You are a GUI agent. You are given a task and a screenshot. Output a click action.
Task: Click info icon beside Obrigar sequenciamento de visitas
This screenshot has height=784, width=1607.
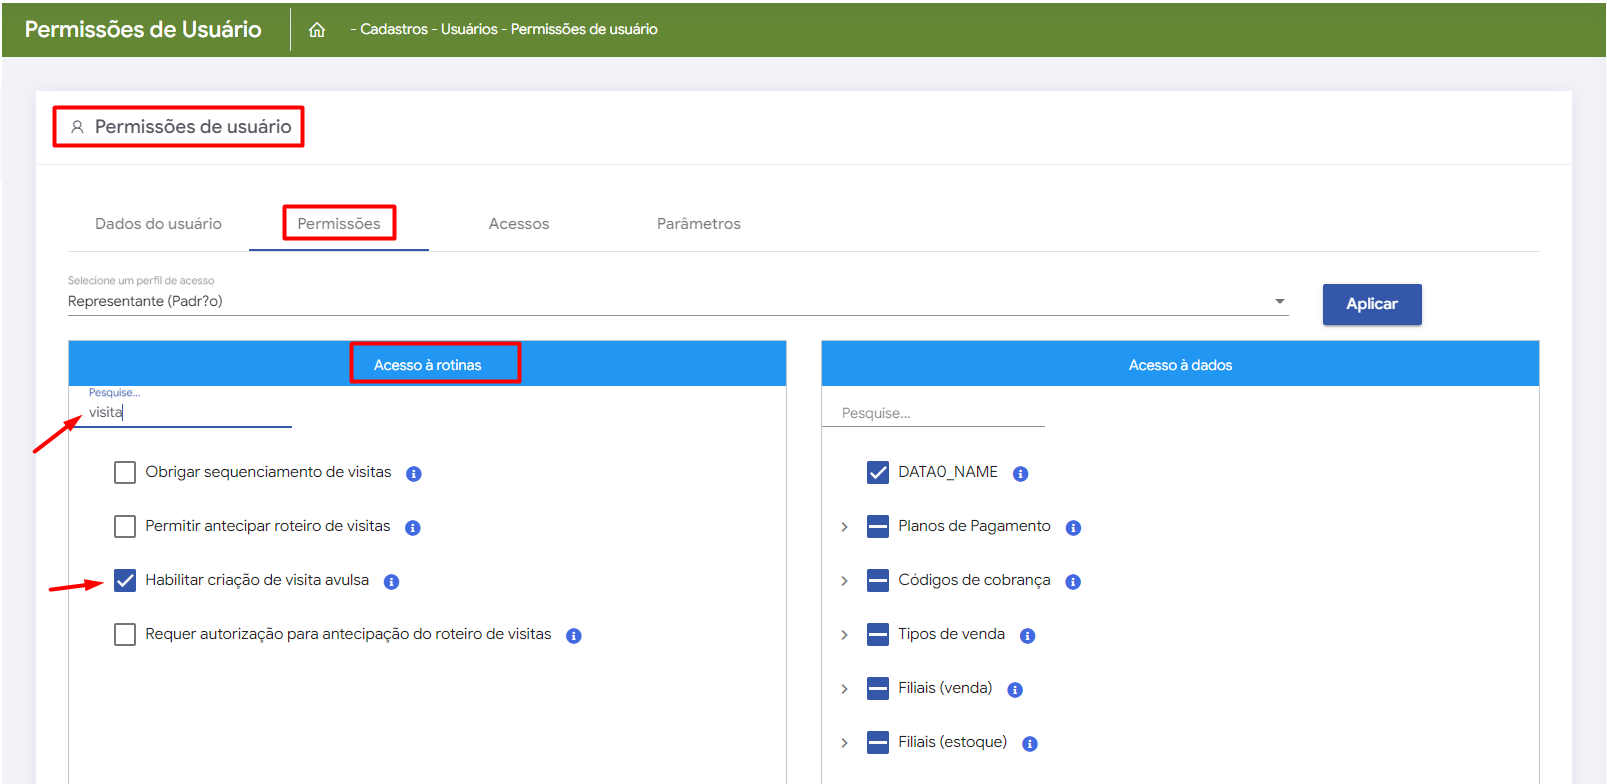pos(413,474)
